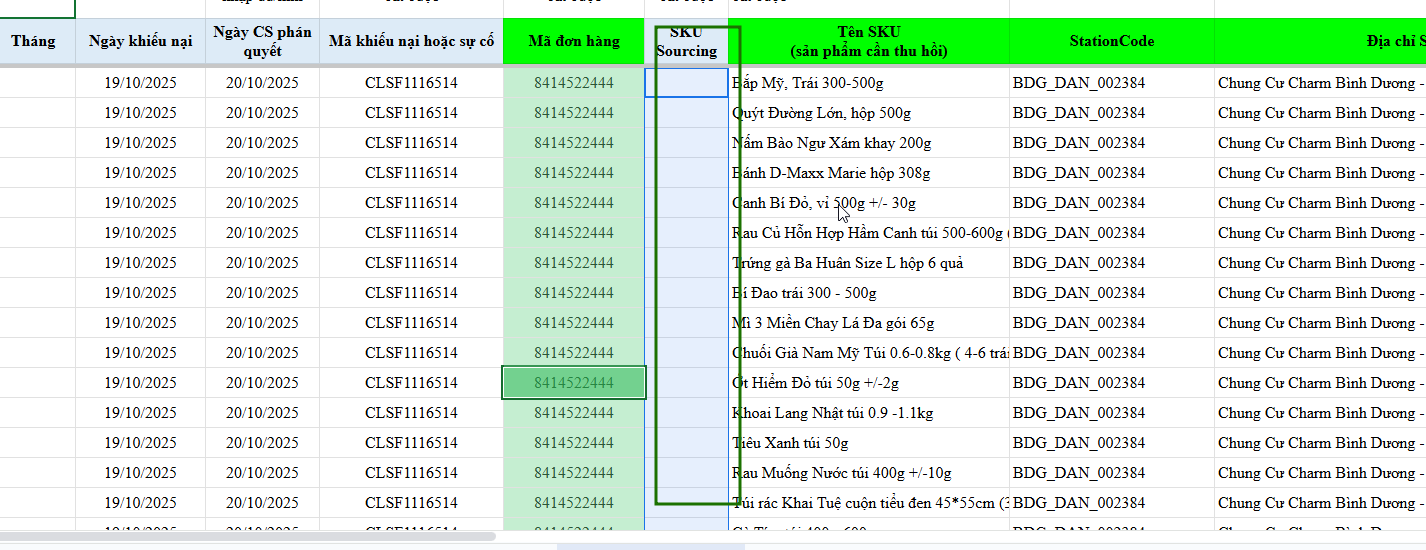Select CLSF1116514 in the Nấm Bào Ngư row
Screen dimensions: 1426x550
(x=411, y=143)
